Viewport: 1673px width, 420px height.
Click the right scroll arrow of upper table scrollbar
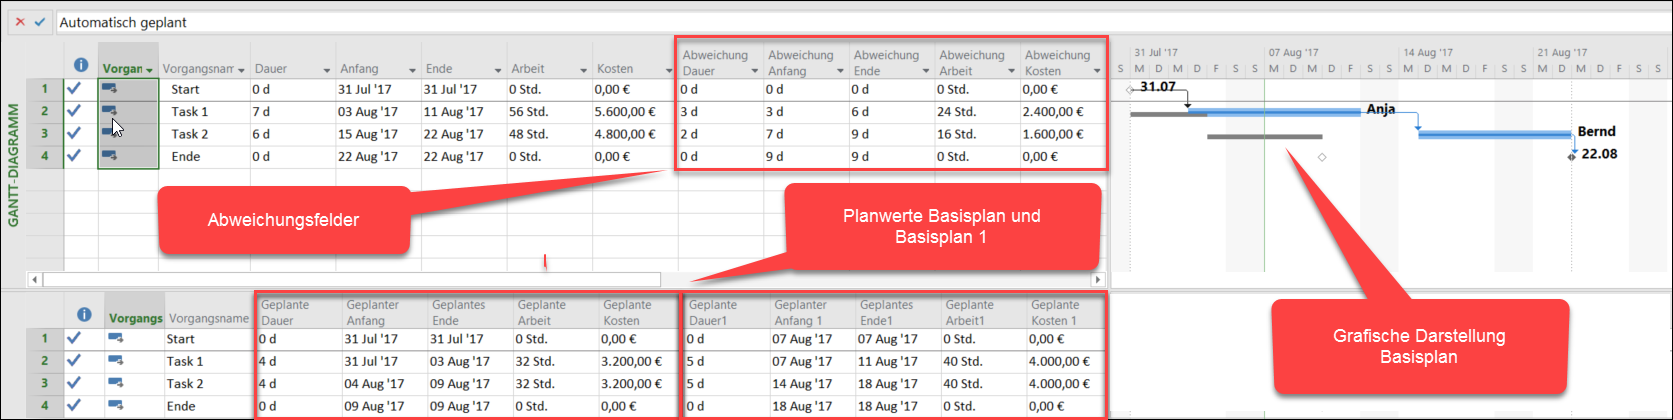click(x=1098, y=280)
